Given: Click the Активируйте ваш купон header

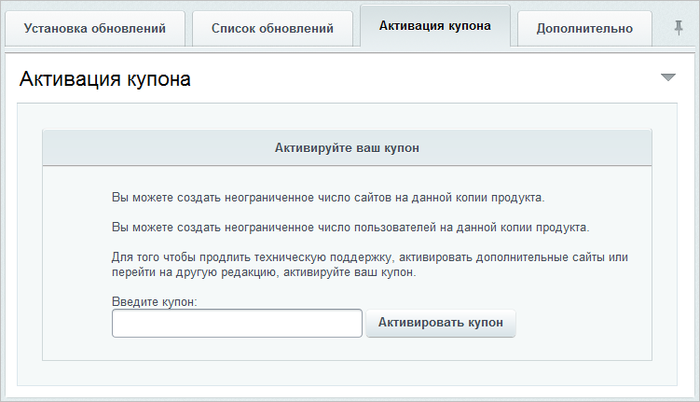Looking at the screenshot, I should click(347, 148).
